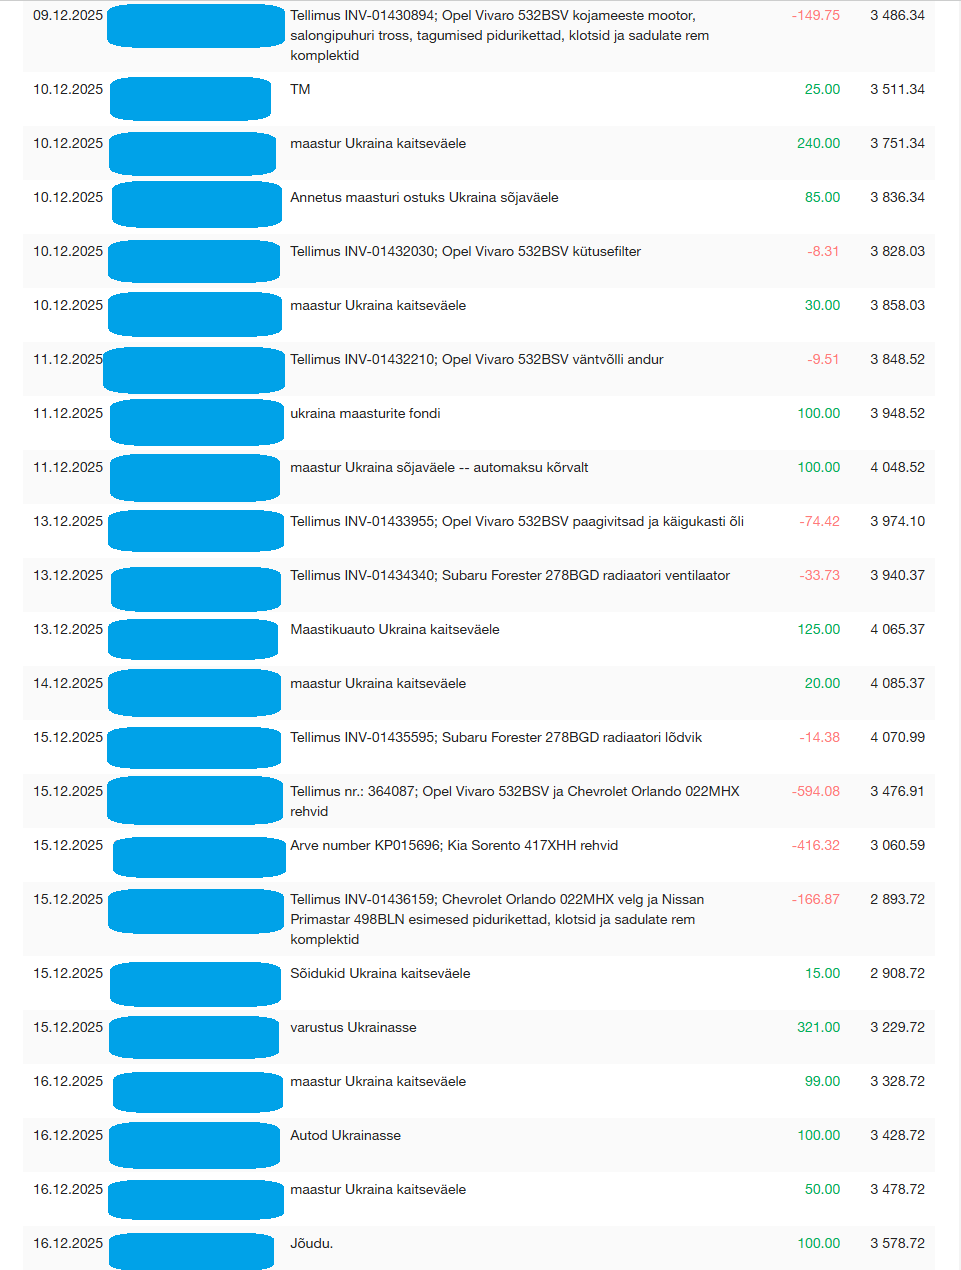
Task: Click the -8.31 kütusefilter expense amount
Action: tap(823, 252)
